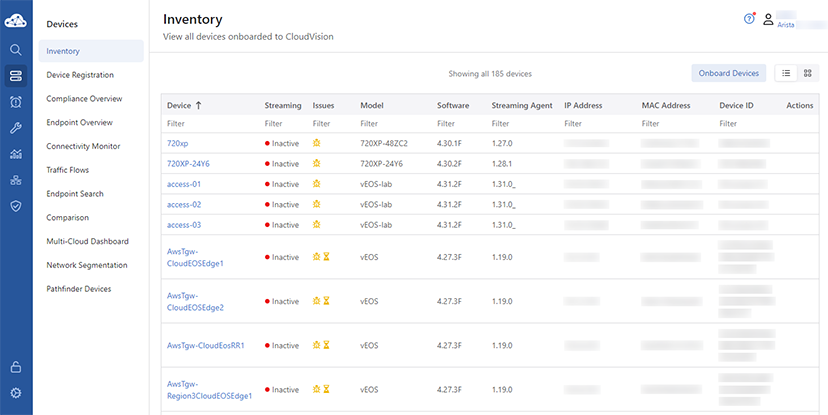Switch to grid tile view layout
The width and height of the screenshot is (828, 415).
click(807, 73)
